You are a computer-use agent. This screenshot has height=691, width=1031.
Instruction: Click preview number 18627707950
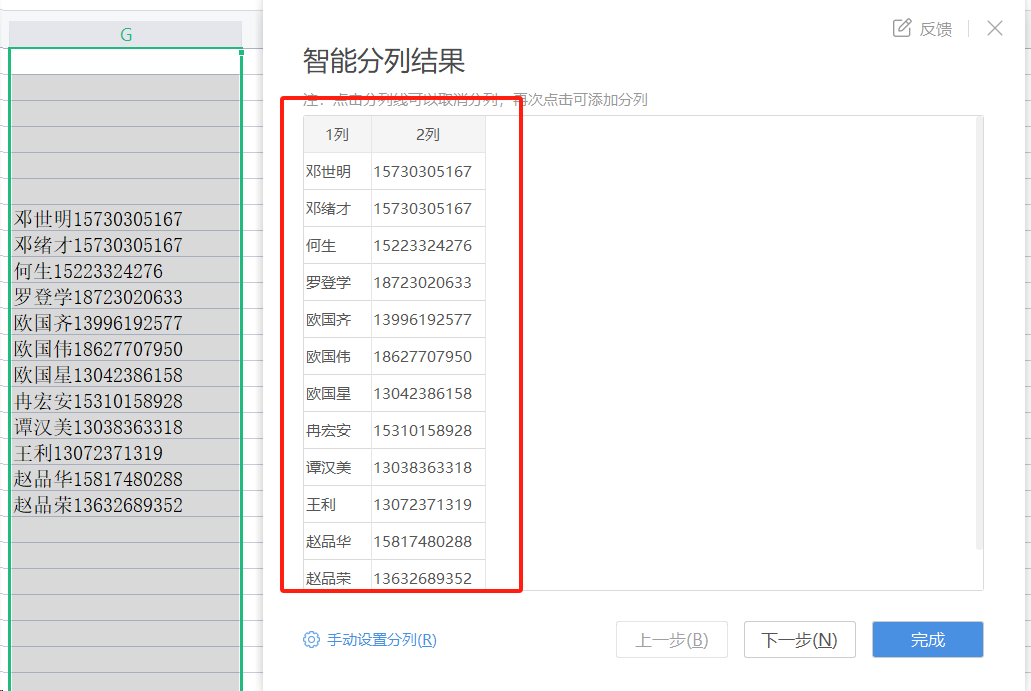pyautogui.click(x=428, y=356)
